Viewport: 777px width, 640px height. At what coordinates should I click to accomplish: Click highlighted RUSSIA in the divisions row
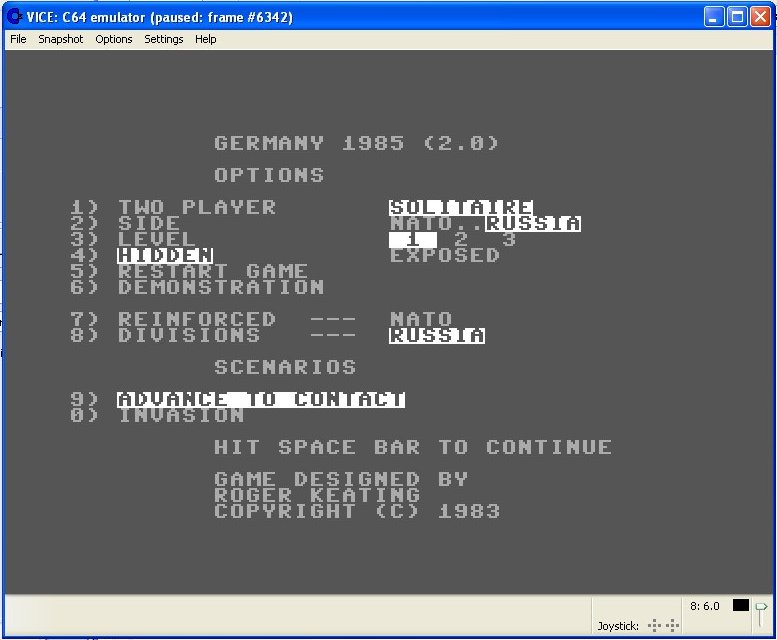click(x=437, y=335)
